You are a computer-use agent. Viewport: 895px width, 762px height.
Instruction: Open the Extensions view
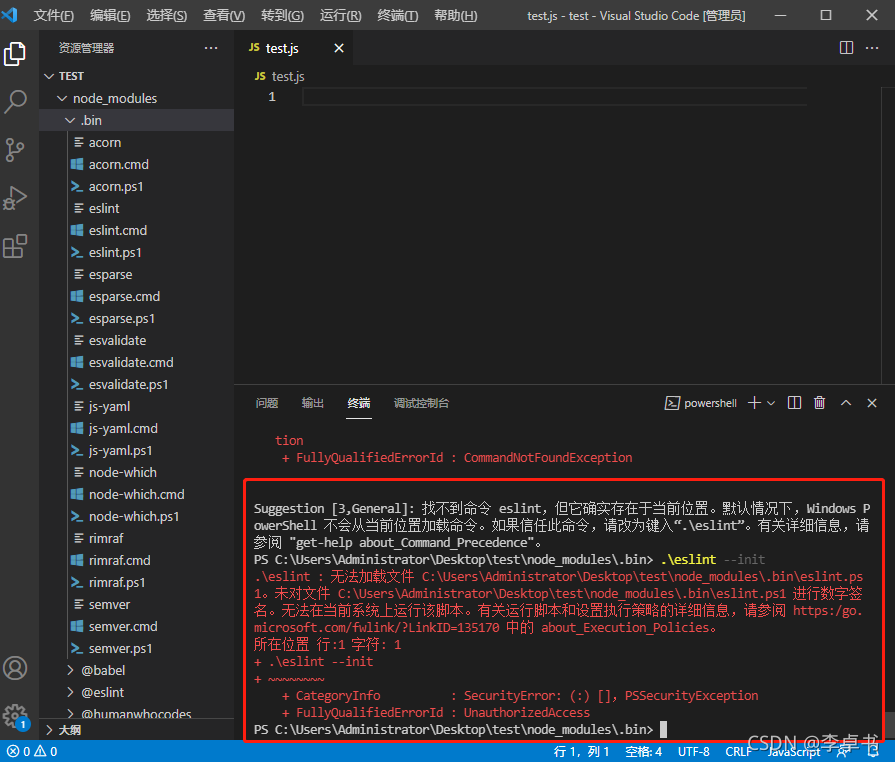(15, 246)
